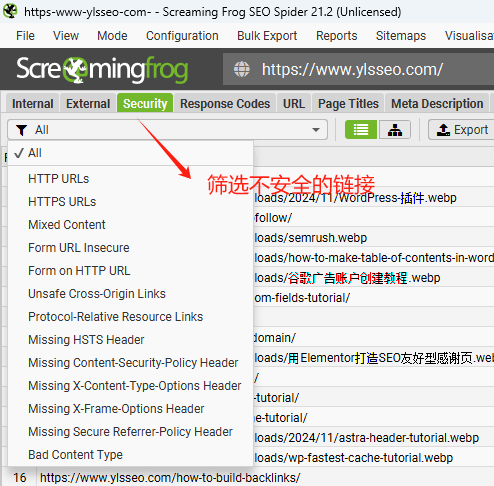Choose Bad Content Type filter
Image resolution: width=494 pixels, height=486 pixels.
130,455
